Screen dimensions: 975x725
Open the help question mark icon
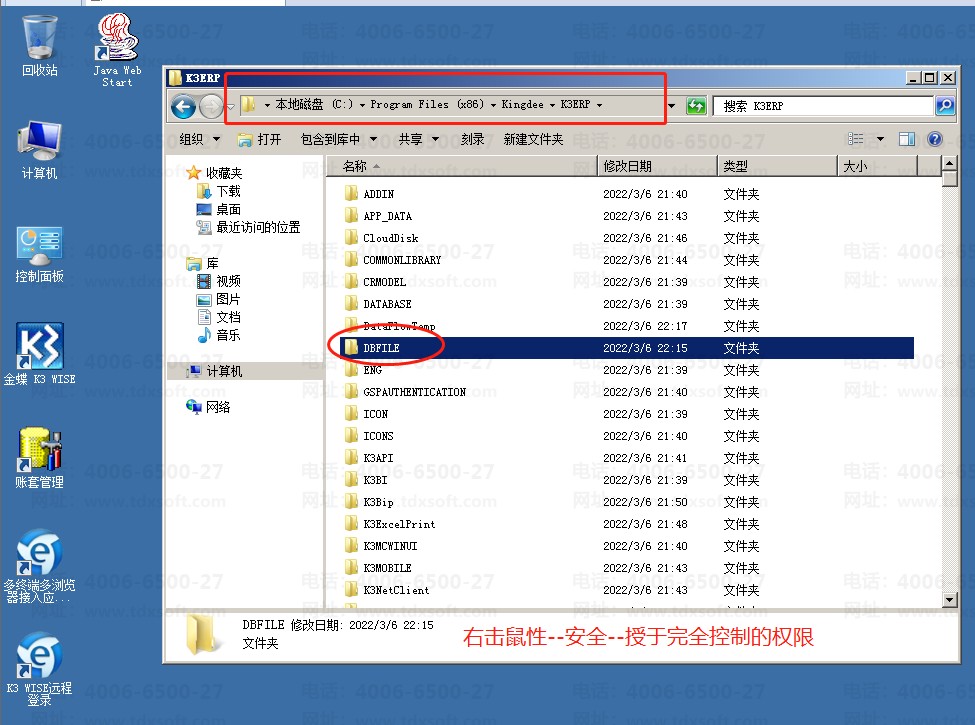click(935, 139)
